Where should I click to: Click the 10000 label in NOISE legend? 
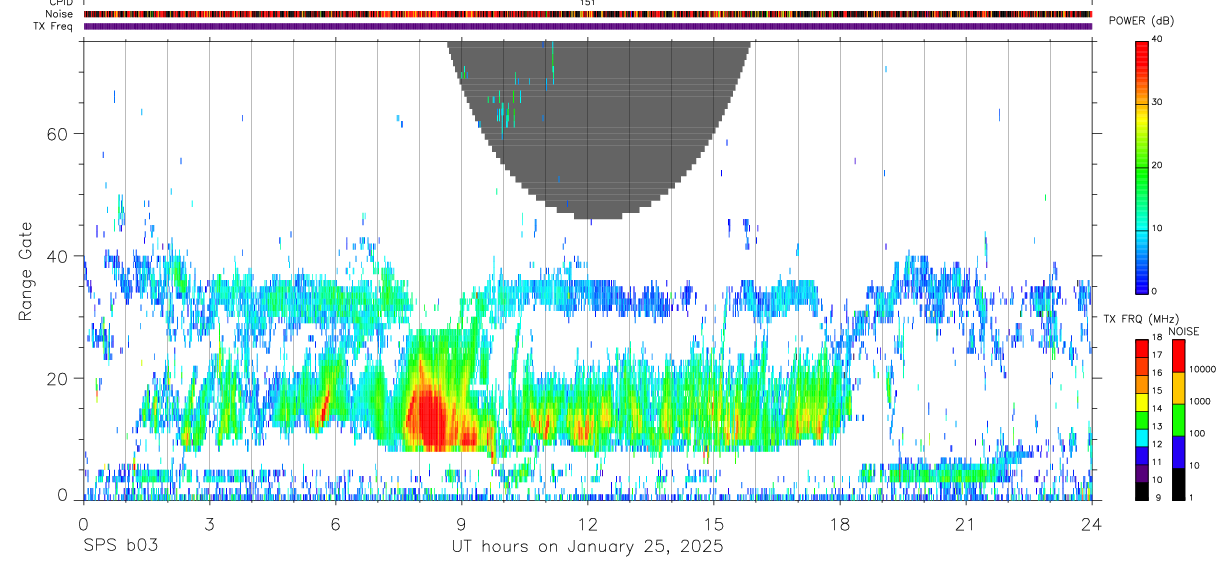[1201, 369]
